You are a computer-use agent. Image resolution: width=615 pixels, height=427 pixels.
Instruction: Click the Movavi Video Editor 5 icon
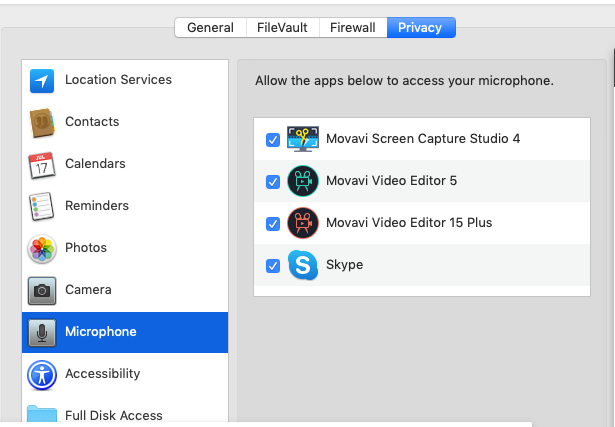pyautogui.click(x=303, y=181)
